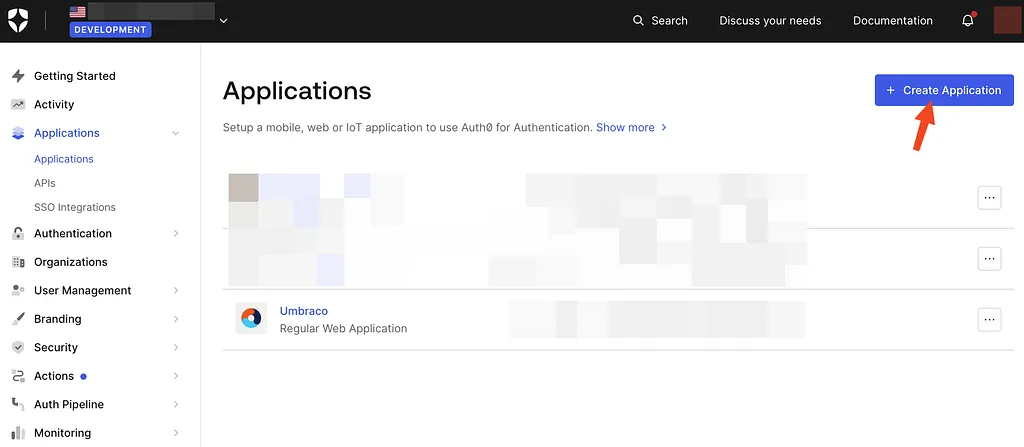Open tenant switcher dropdown arrow
Viewport: 1024px width, 447px height.
pyautogui.click(x=223, y=20)
